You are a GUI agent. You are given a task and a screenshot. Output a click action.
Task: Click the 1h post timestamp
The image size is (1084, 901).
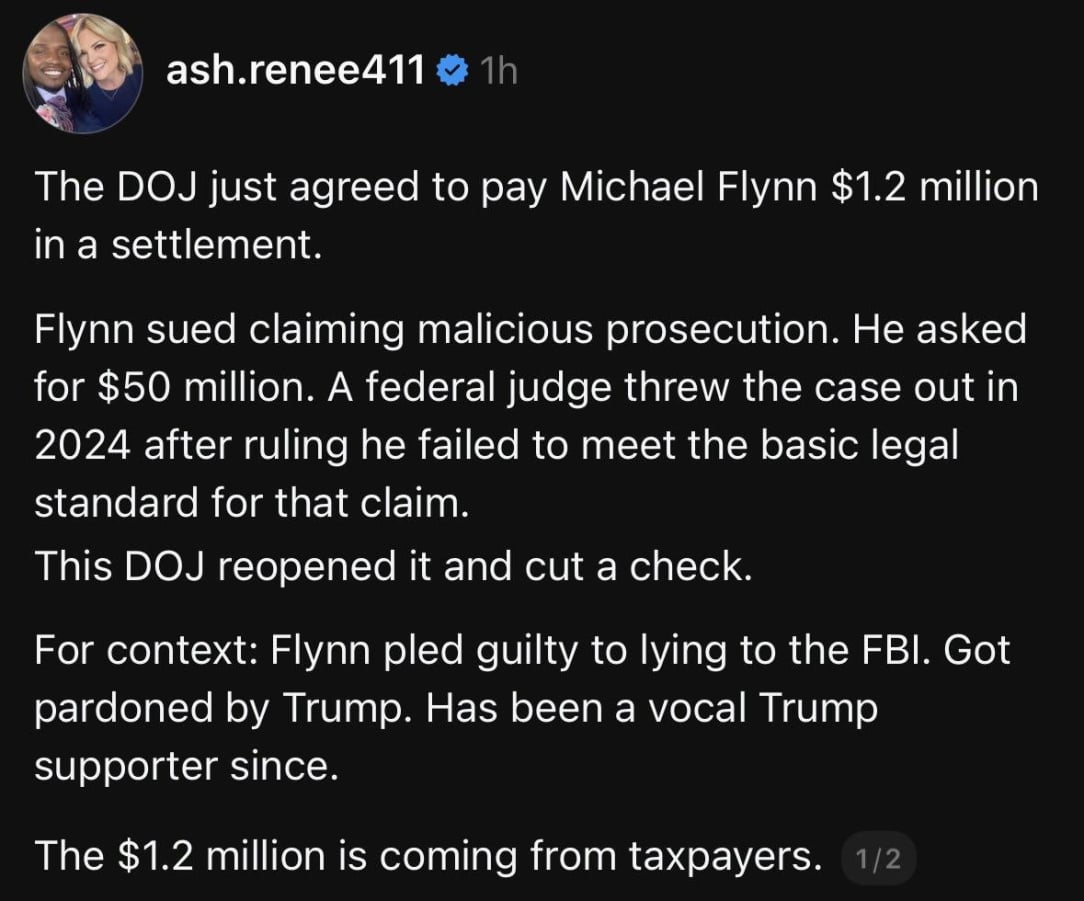(498, 71)
